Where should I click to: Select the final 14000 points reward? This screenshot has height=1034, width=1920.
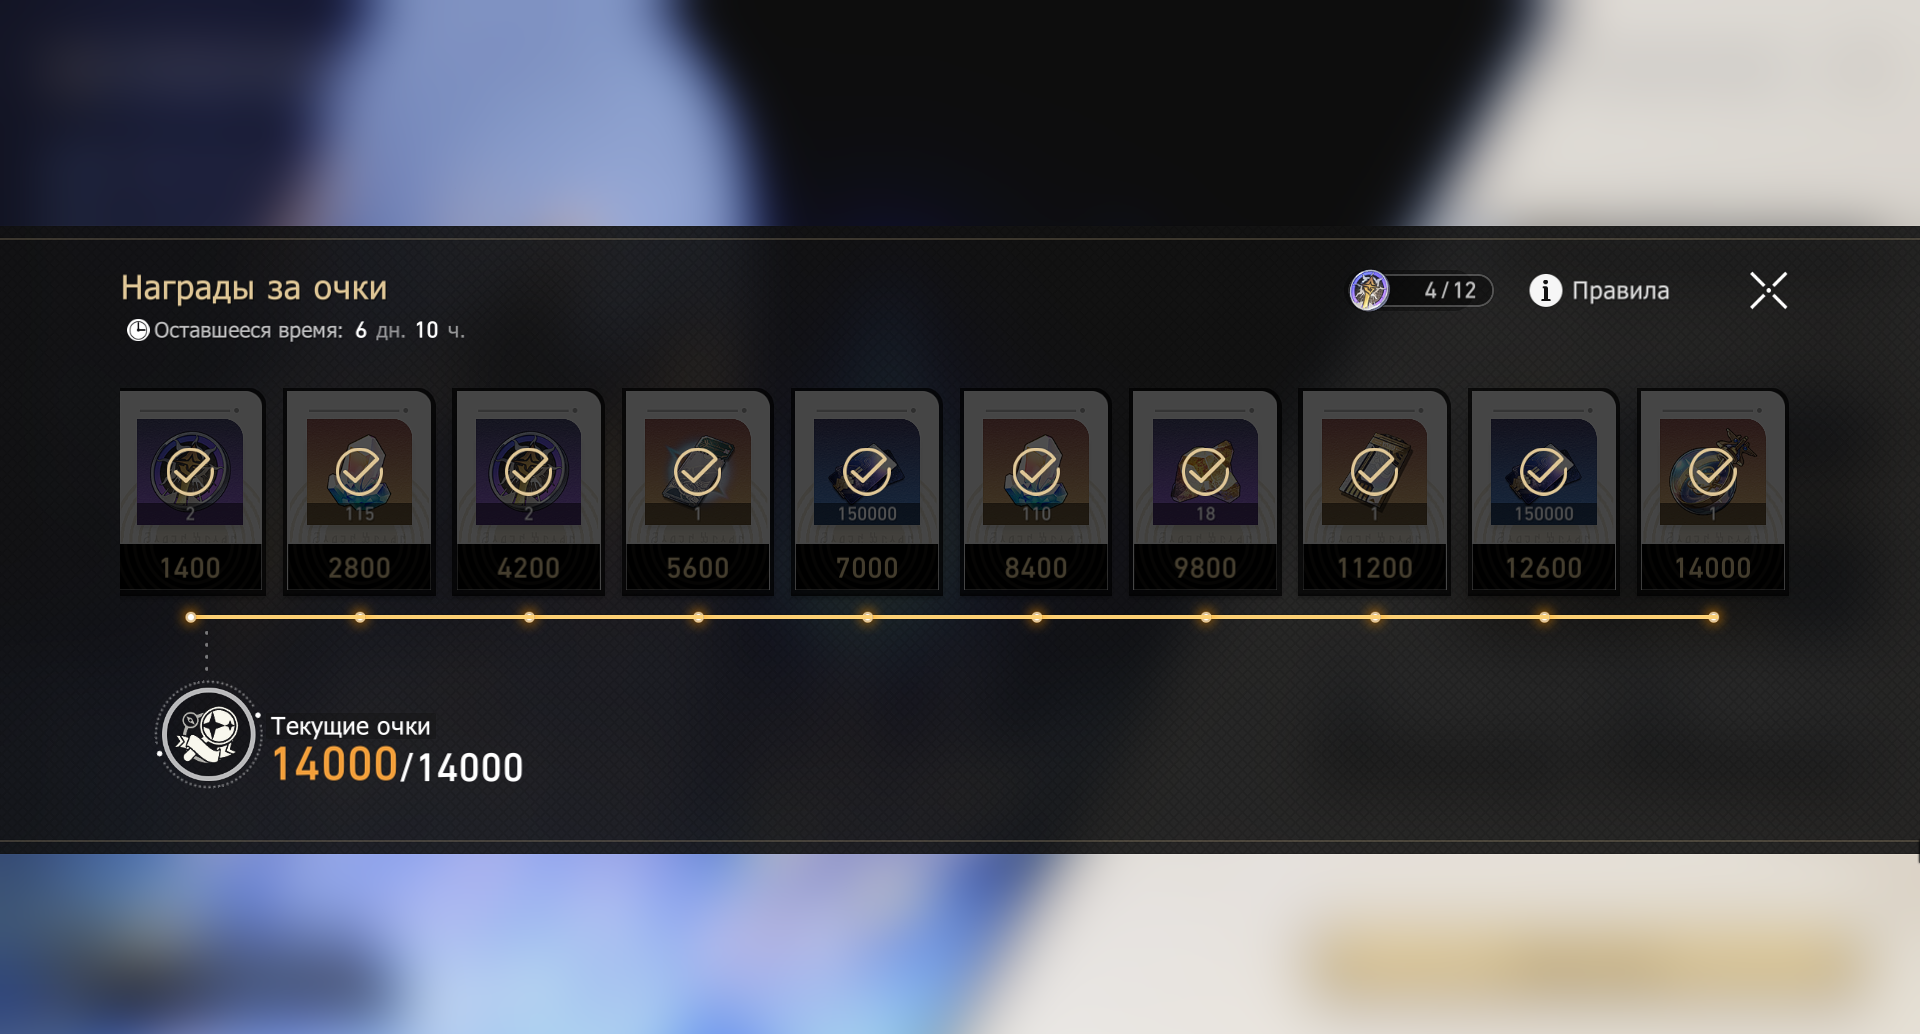pyautogui.click(x=1712, y=491)
